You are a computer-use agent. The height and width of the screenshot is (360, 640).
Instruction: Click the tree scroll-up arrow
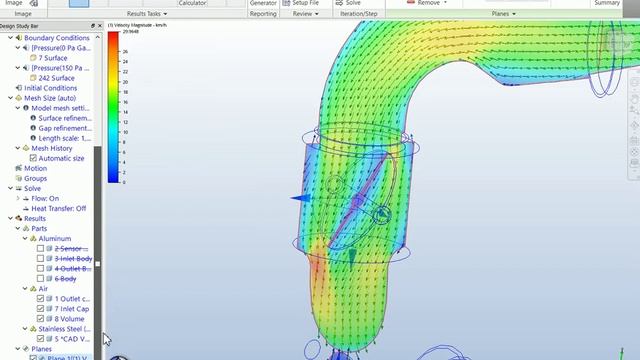click(98, 37)
